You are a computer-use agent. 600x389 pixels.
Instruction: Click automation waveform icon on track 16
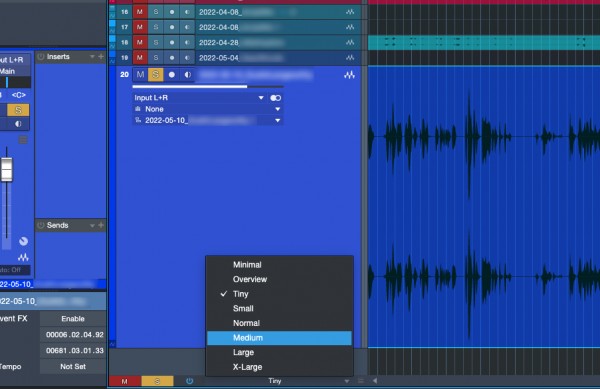(x=350, y=12)
